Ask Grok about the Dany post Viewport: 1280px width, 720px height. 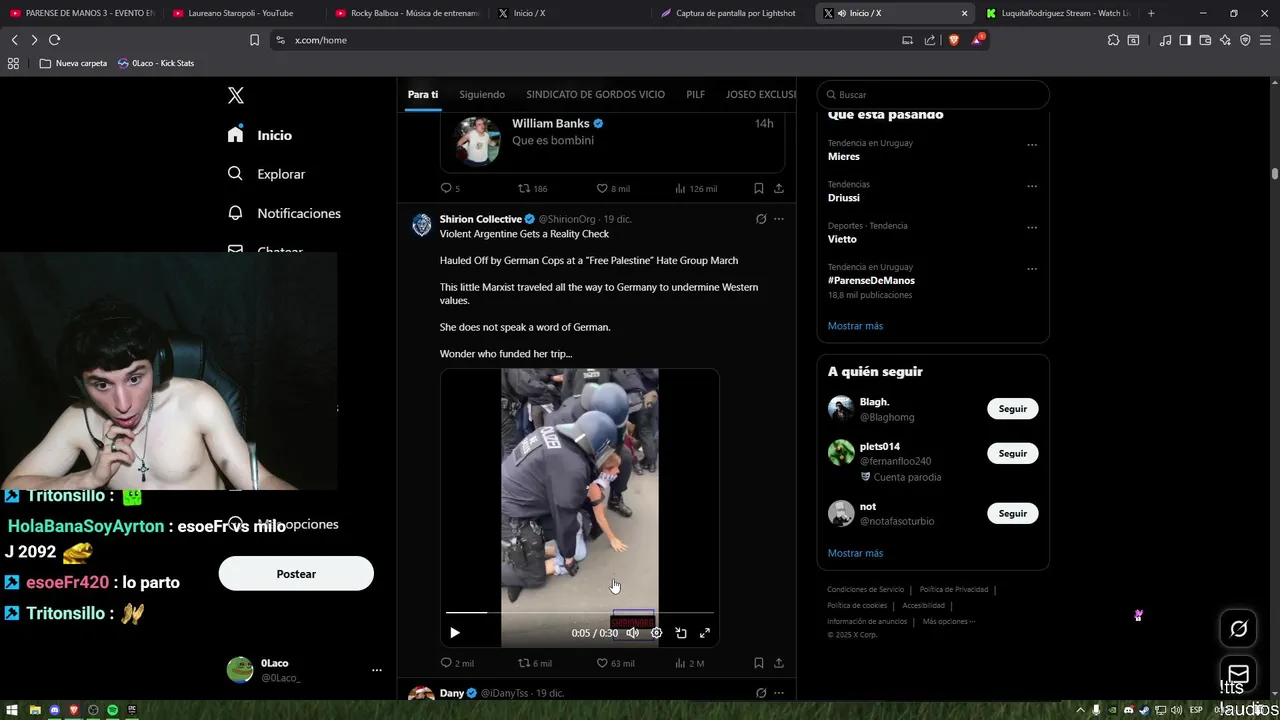pyautogui.click(x=761, y=693)
